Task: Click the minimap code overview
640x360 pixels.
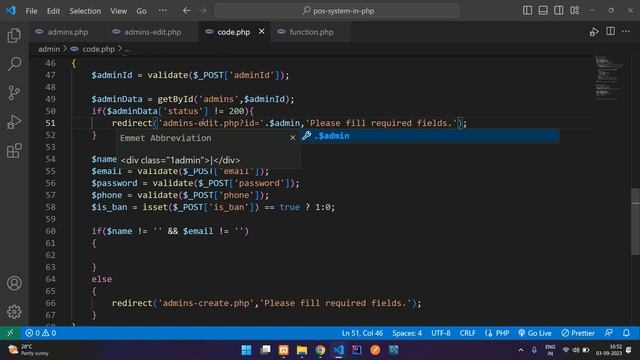Action: click(609, 78)
